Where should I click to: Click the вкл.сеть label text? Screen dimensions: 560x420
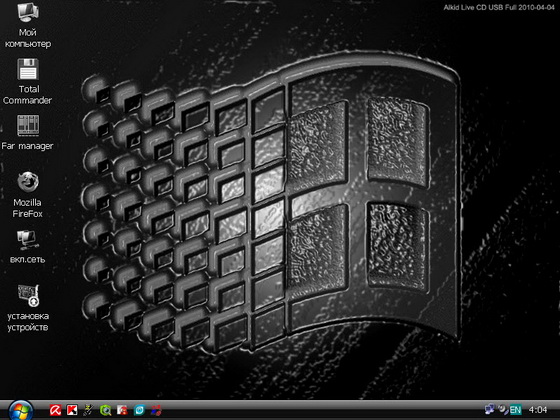pyautogui.click(x=28, y=259)
